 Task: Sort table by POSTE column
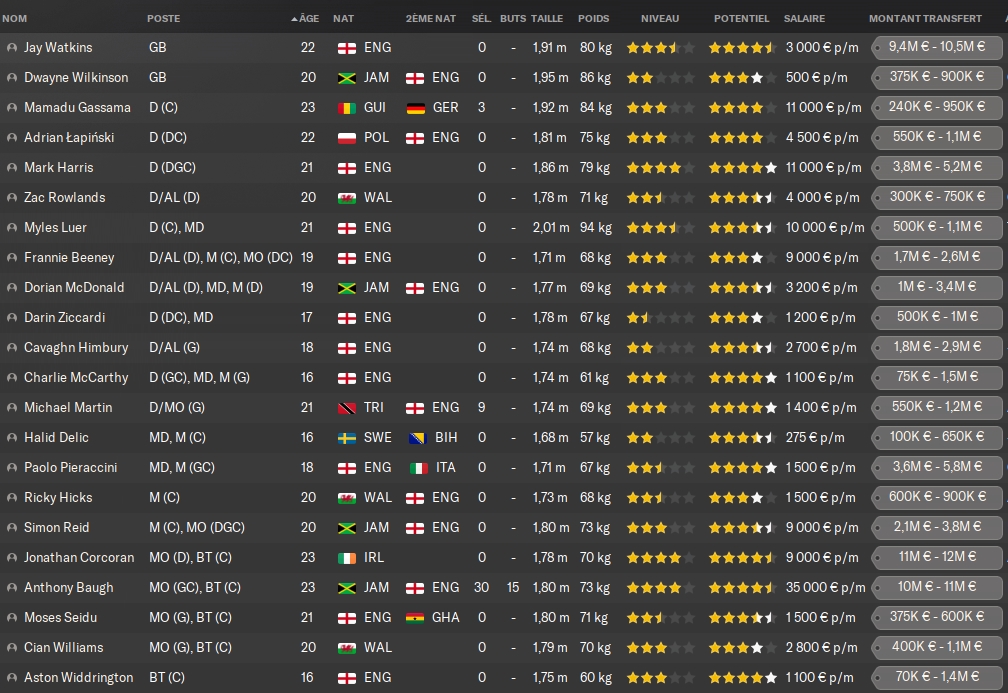[x=163, y=19]
